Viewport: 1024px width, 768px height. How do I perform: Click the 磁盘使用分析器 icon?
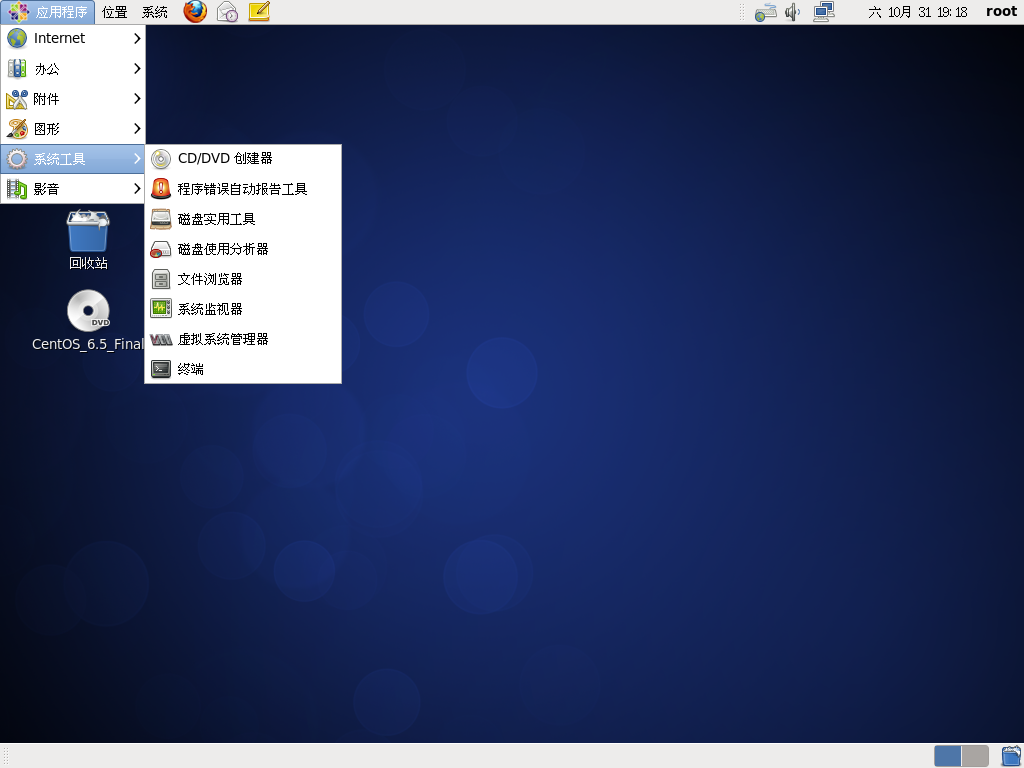click(161, 249)
